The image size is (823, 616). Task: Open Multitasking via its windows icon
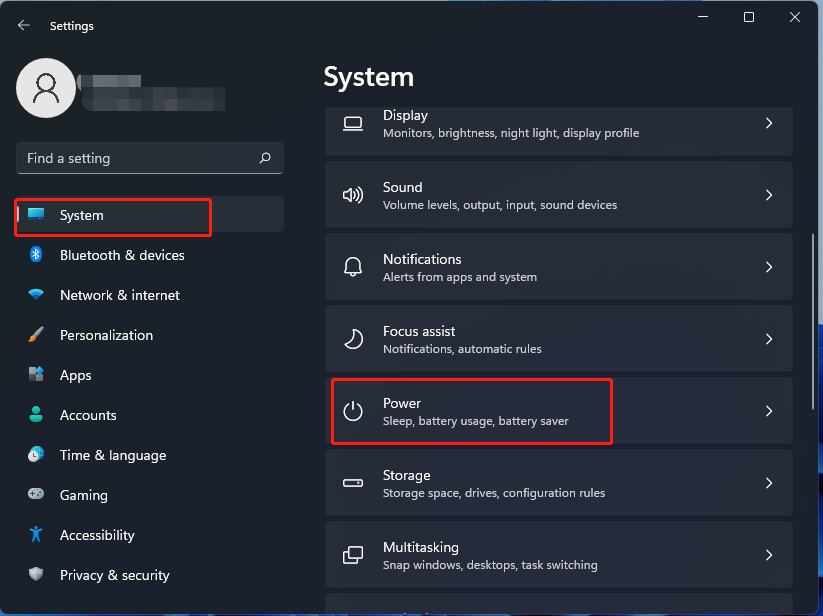[x=353, y=555]
